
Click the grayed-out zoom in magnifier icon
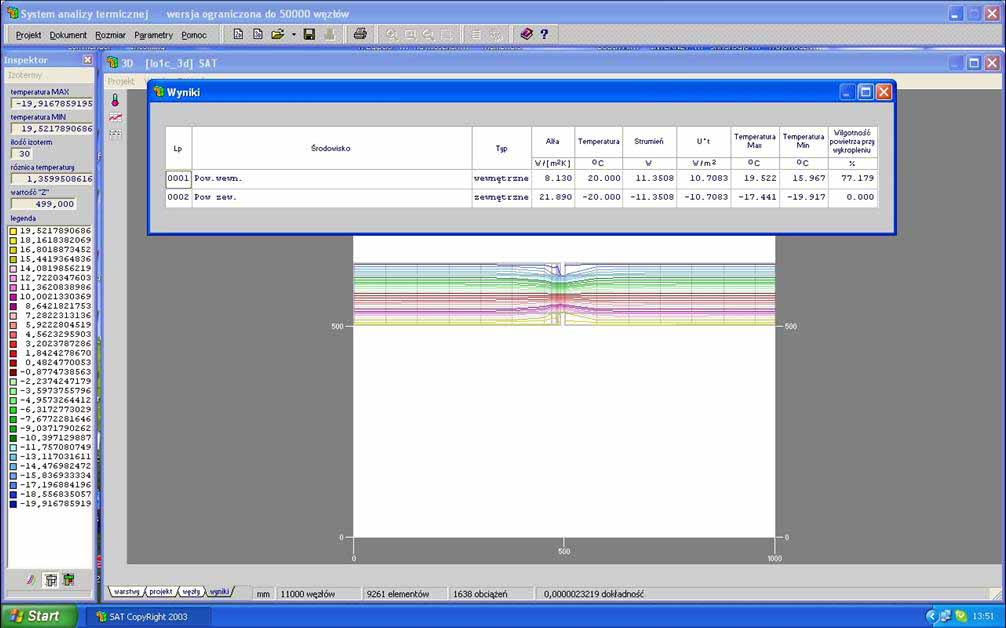(x=391, y=35)
